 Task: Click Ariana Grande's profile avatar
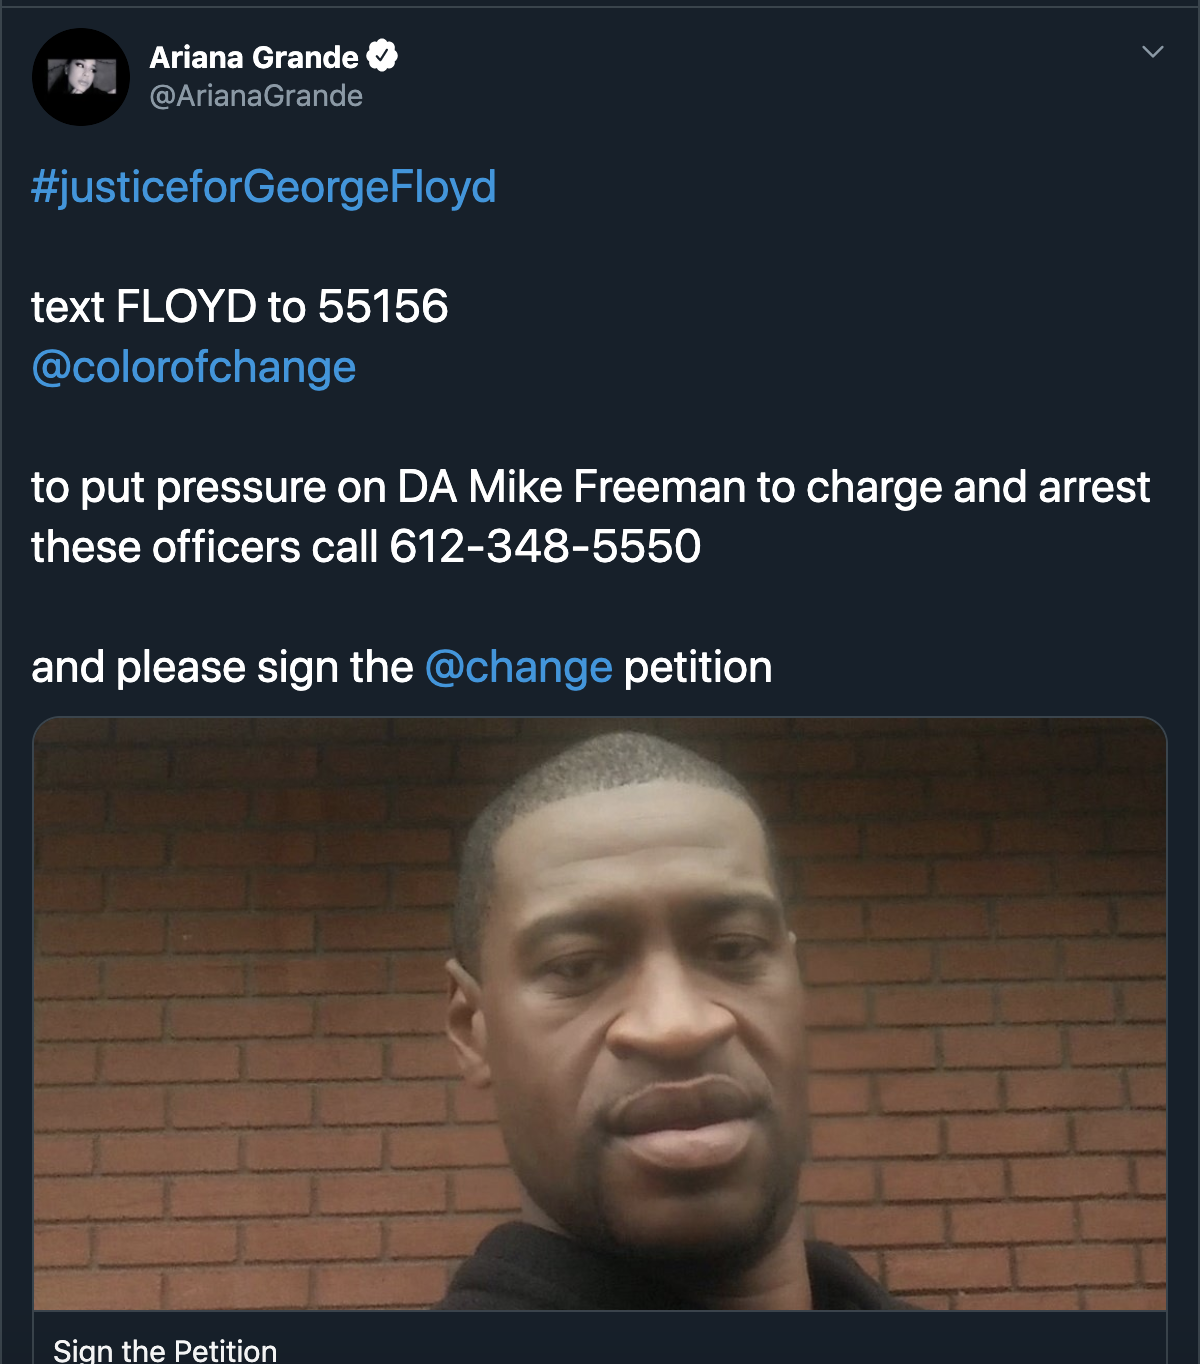click(x=81, y=77)
